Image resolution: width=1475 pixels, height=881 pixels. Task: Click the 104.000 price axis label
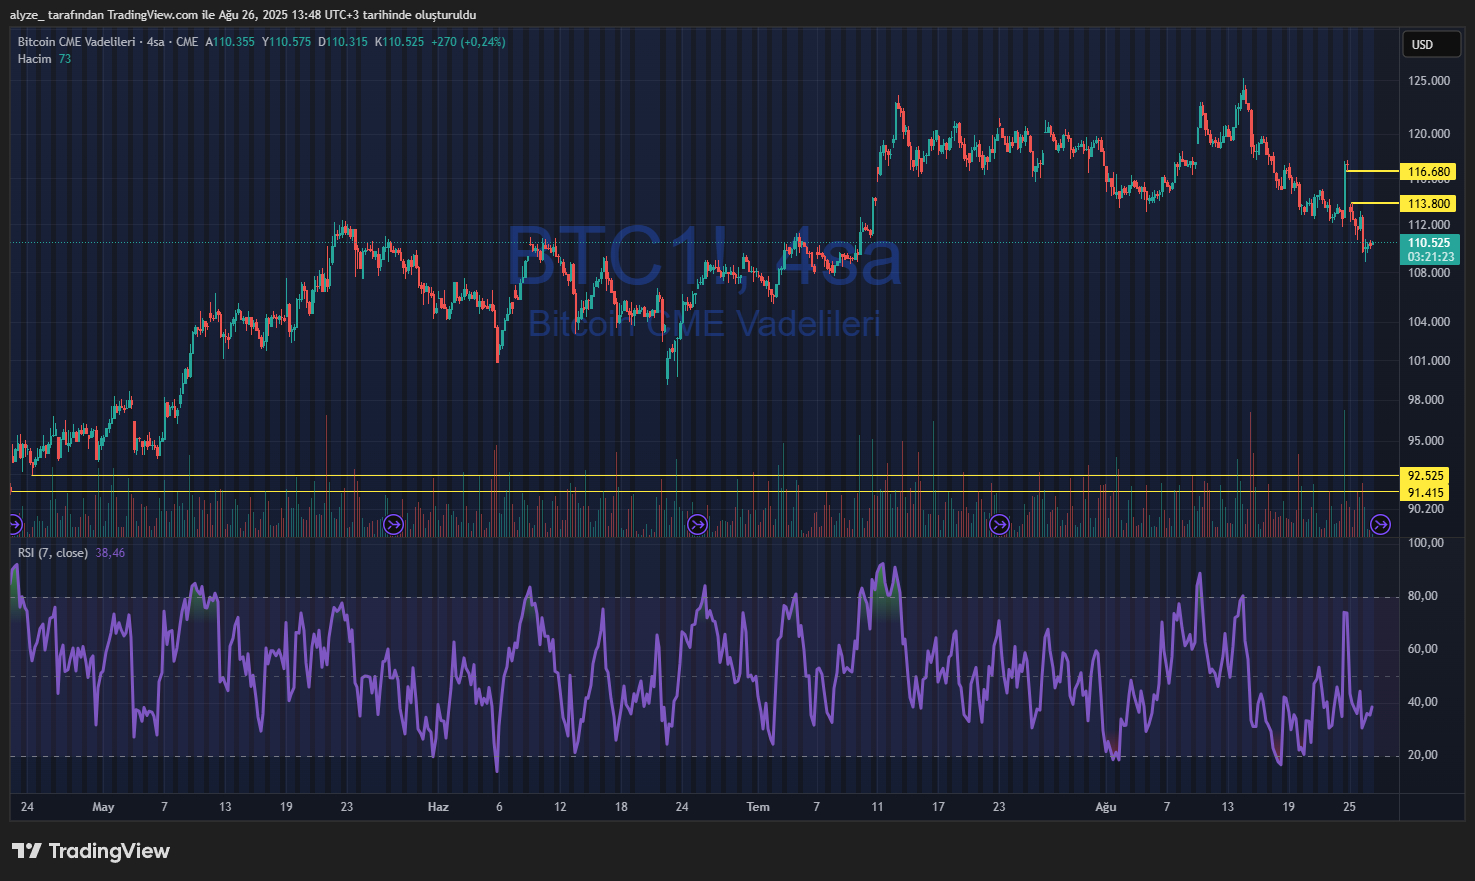click(x=1429, y=322)
